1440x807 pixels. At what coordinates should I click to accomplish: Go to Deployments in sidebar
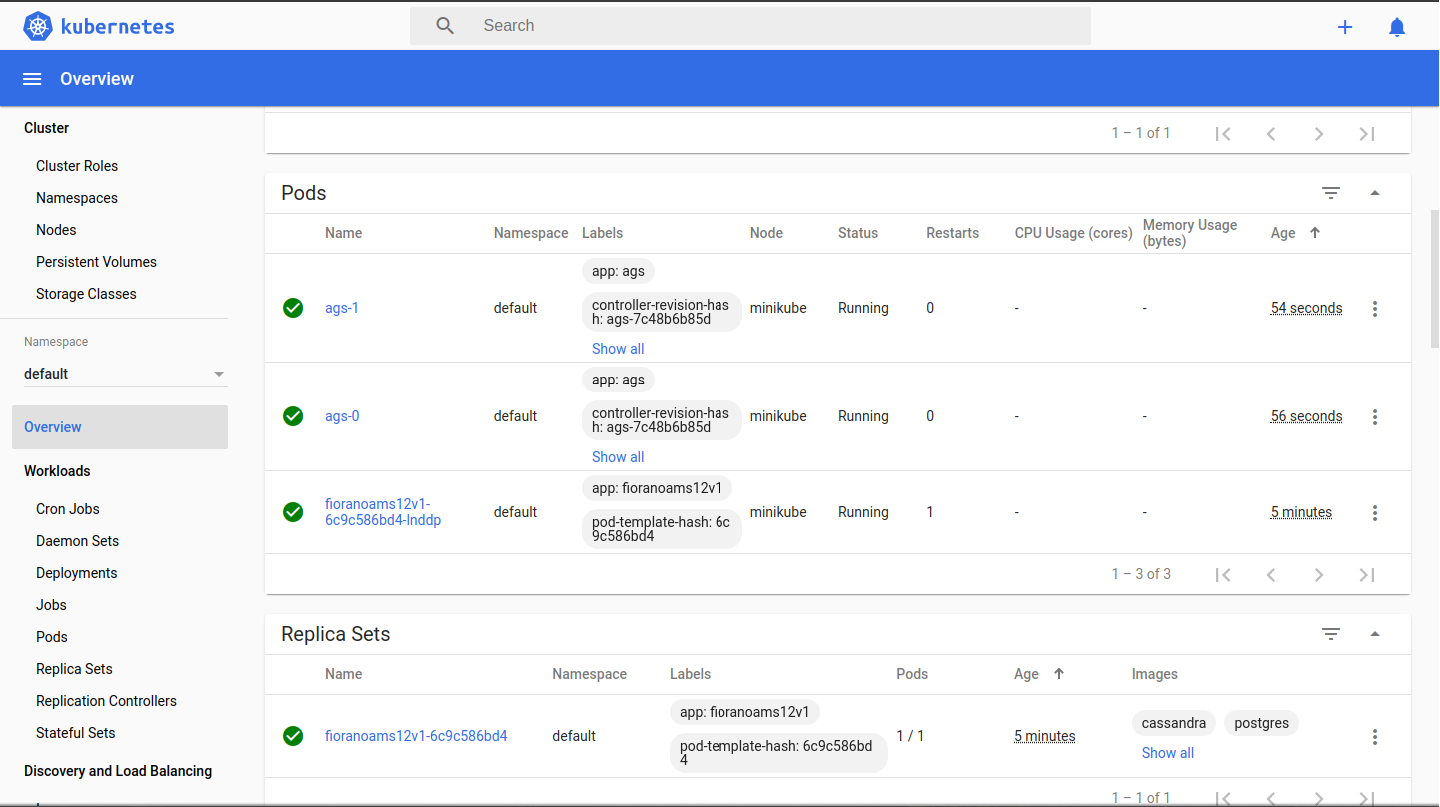pyautogui.click(x=77, y=573)
